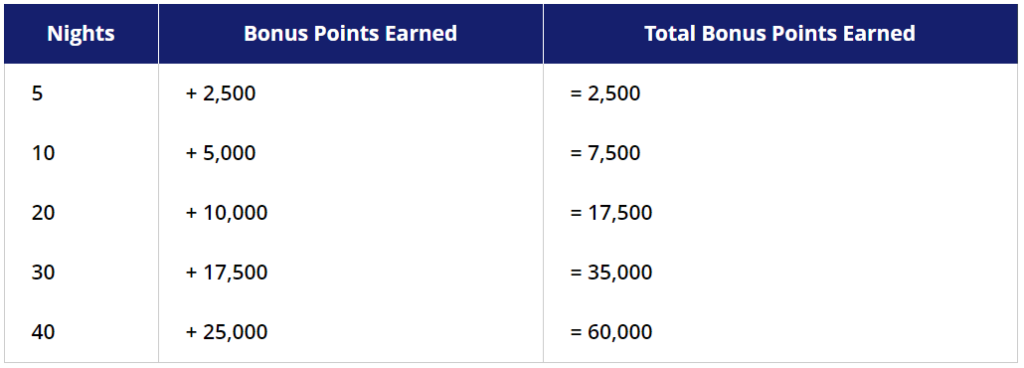
Task: Click the = 7,500 total value
Action: coord(605,153)
